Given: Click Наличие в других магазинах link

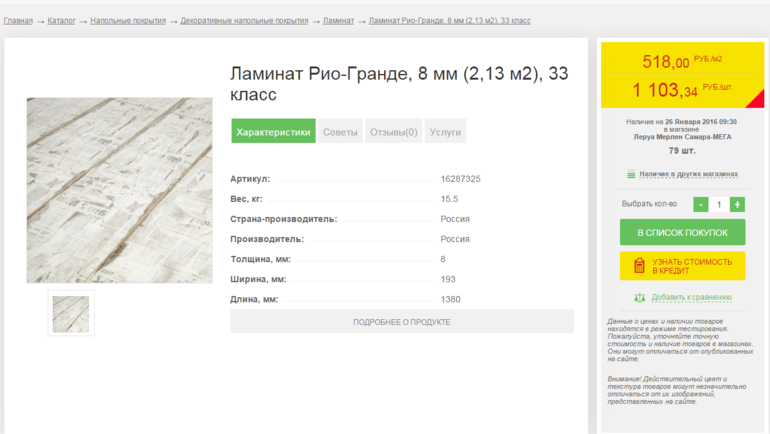Looking at the screenshot, I should [688, 174].
